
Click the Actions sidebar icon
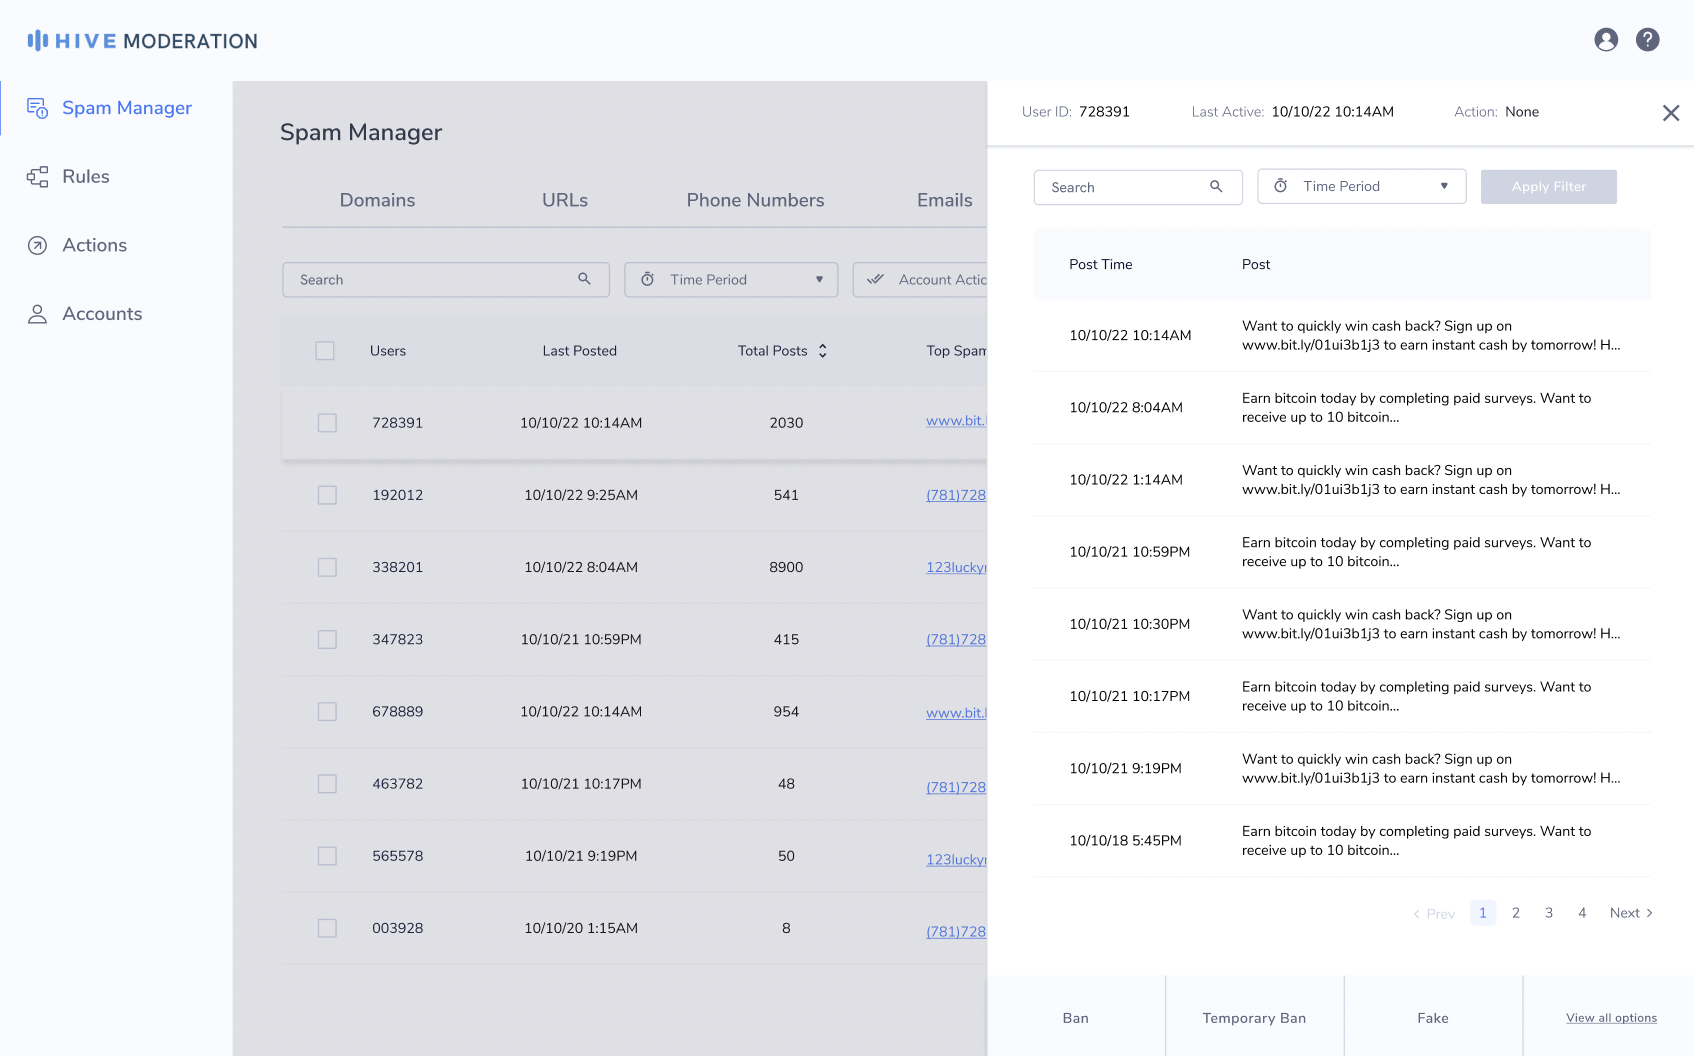pyautogui.click(x=37, y=246)
